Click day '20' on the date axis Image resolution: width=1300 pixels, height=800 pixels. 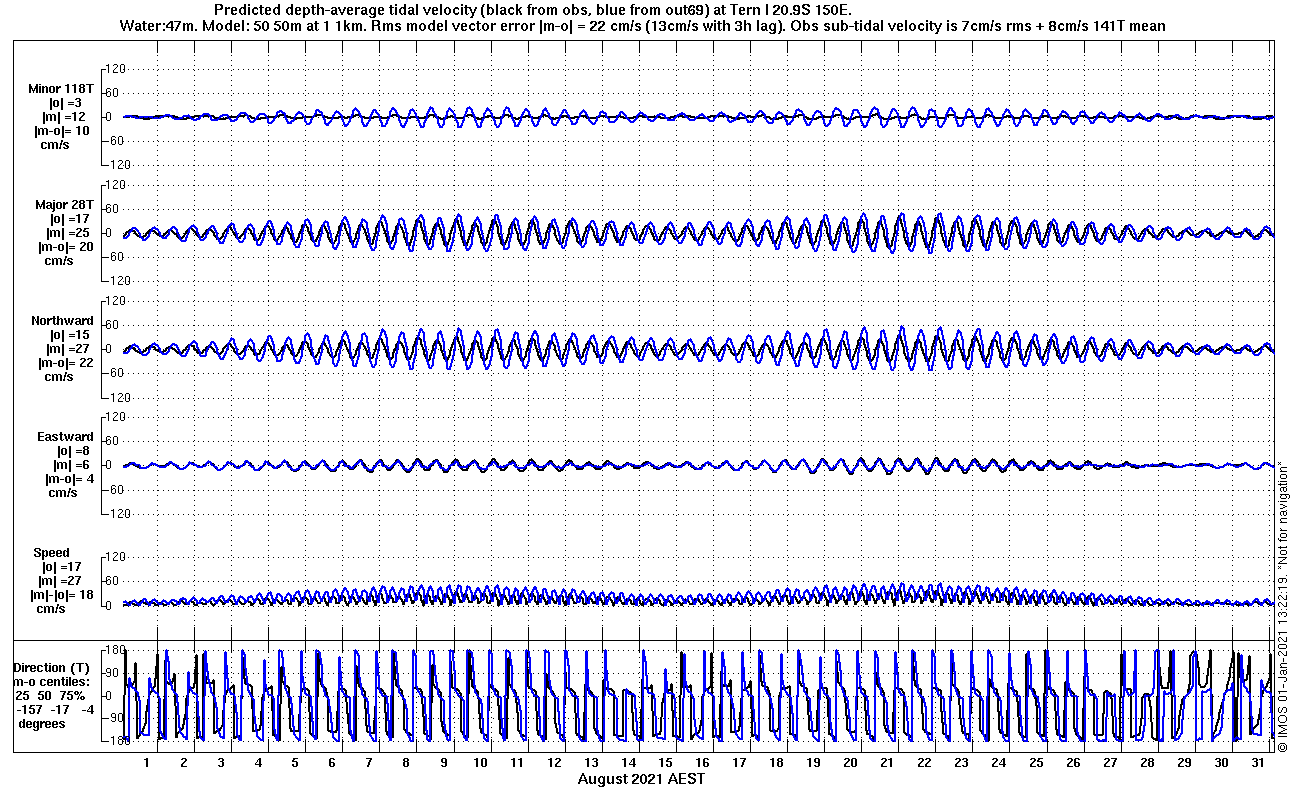[850, 762]
